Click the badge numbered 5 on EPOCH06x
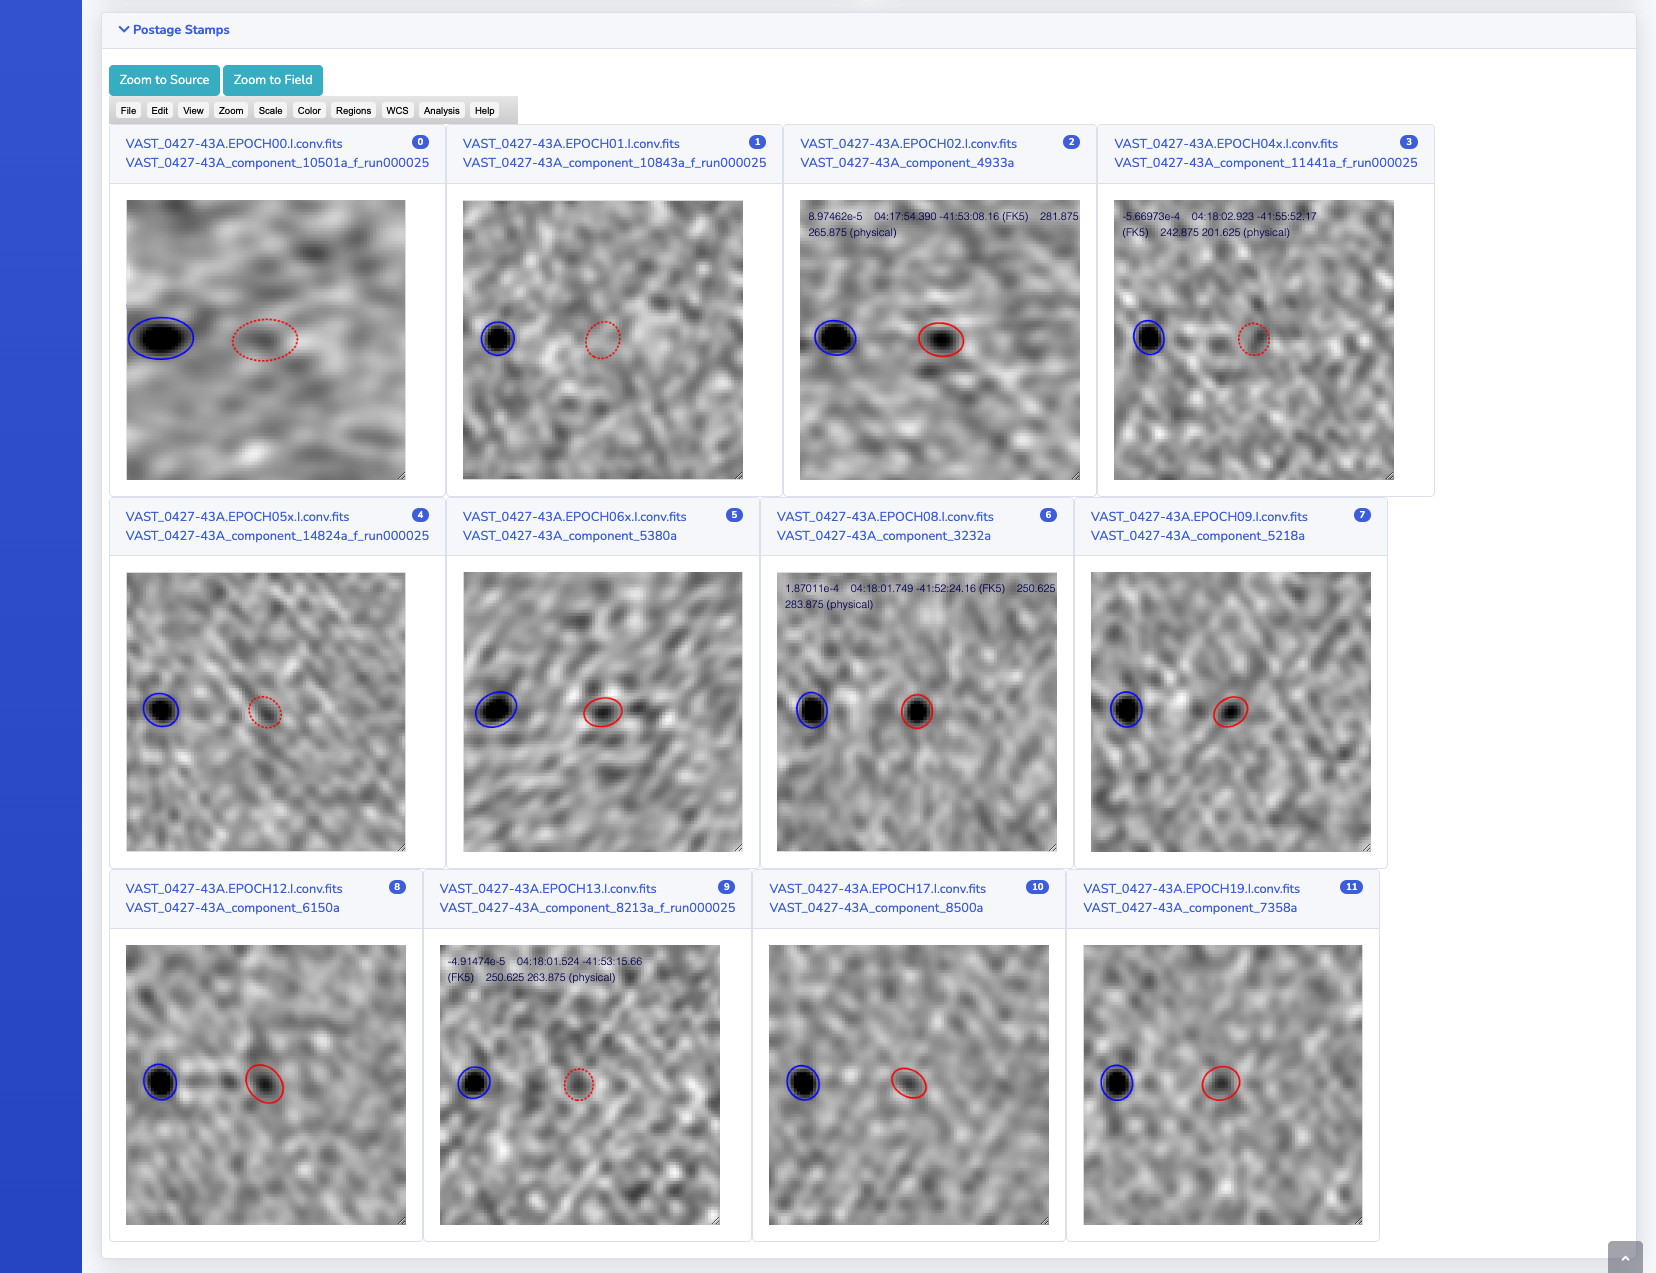 [x=735, y=515]
